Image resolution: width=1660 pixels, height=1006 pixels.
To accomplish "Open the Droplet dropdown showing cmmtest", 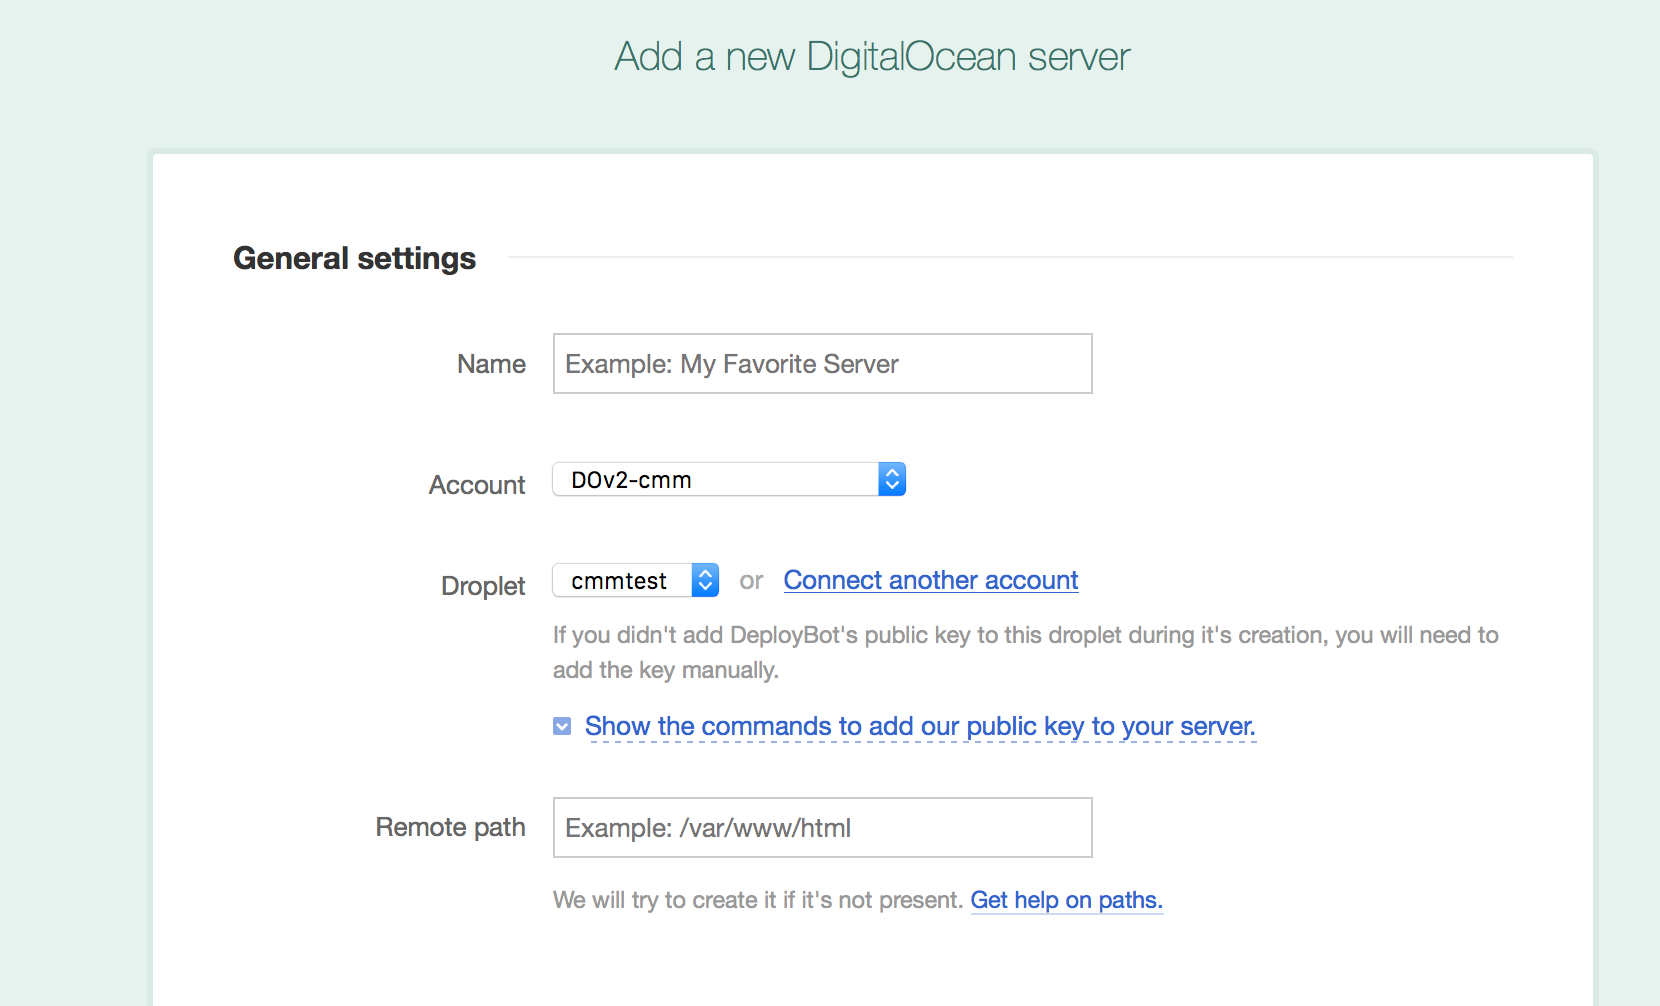I will [x=636, y=581].
